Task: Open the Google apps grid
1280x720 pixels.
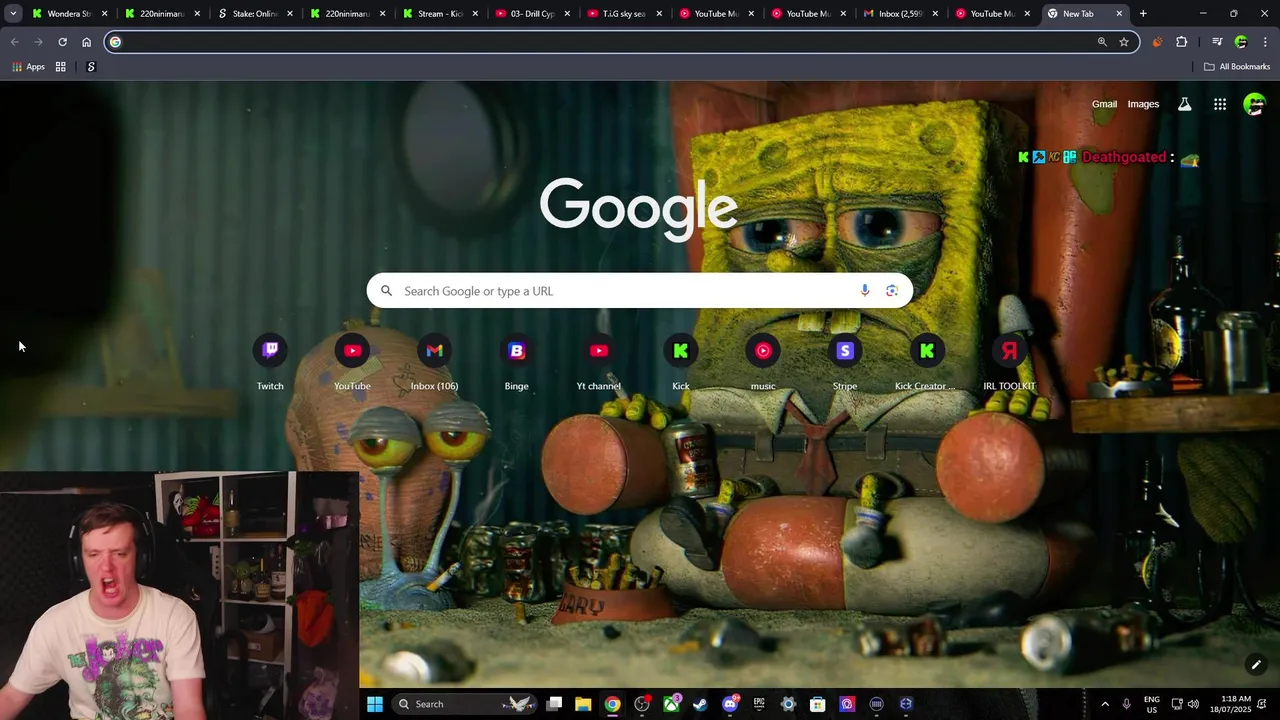Action: pyautogui.click(x=1220, y=104)
